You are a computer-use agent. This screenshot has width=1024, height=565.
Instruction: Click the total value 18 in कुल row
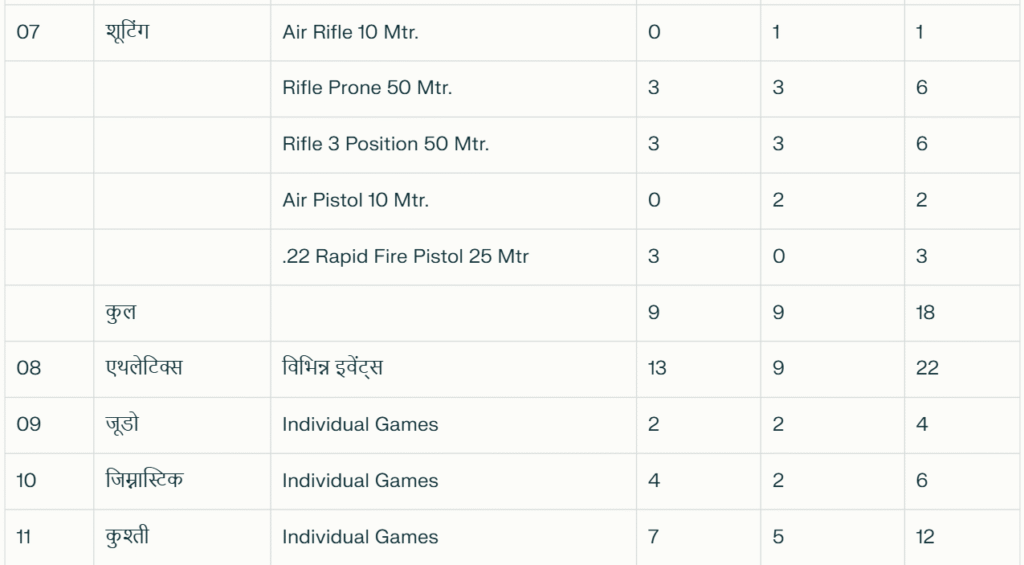(x=925, y=312)
